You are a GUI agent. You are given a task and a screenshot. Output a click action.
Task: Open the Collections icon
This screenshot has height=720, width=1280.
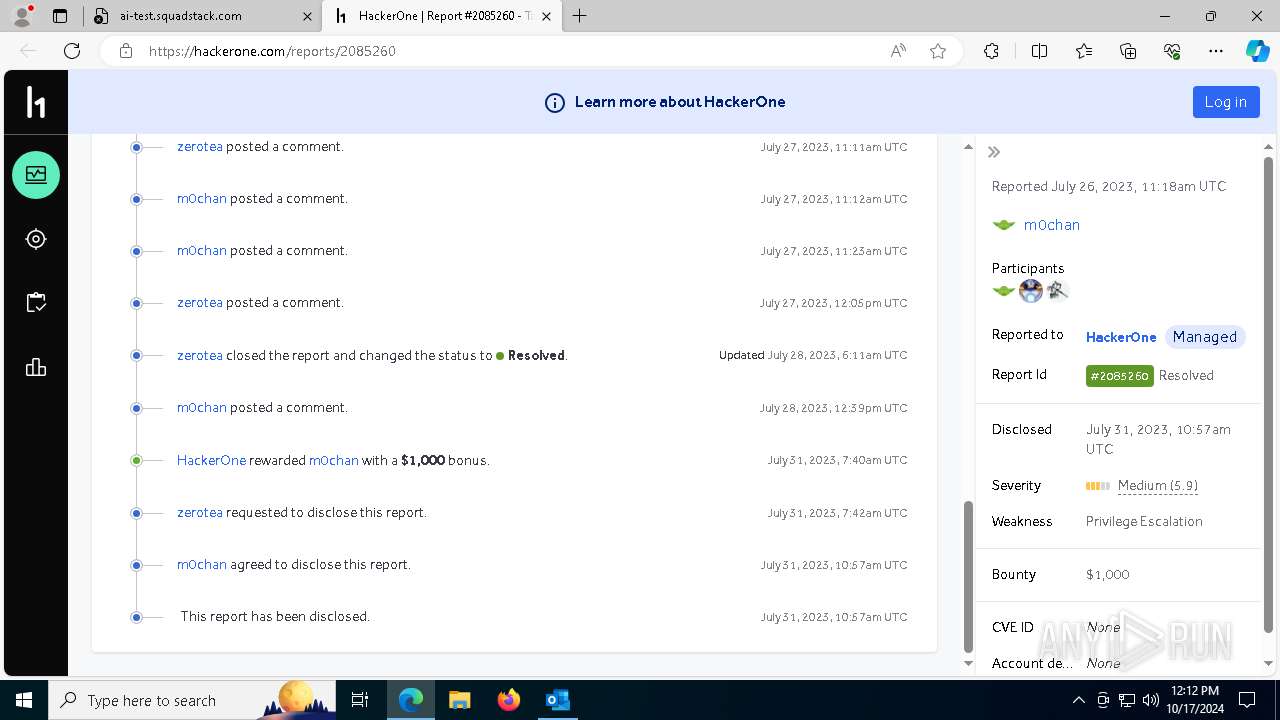pyautogui.click(x=1128, y=51)
